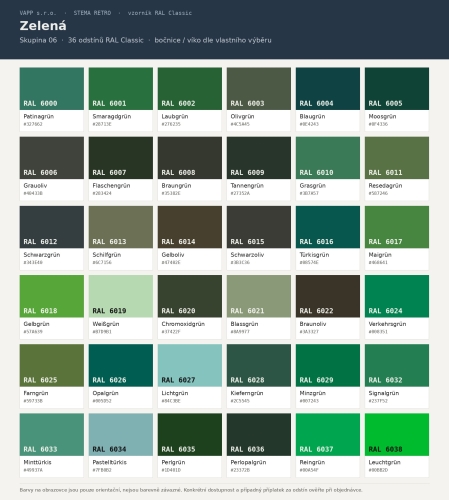Select RAL 6014 Gelboliv swatch
Viewport: 449px width, 500px height.
tap(190, 227)
